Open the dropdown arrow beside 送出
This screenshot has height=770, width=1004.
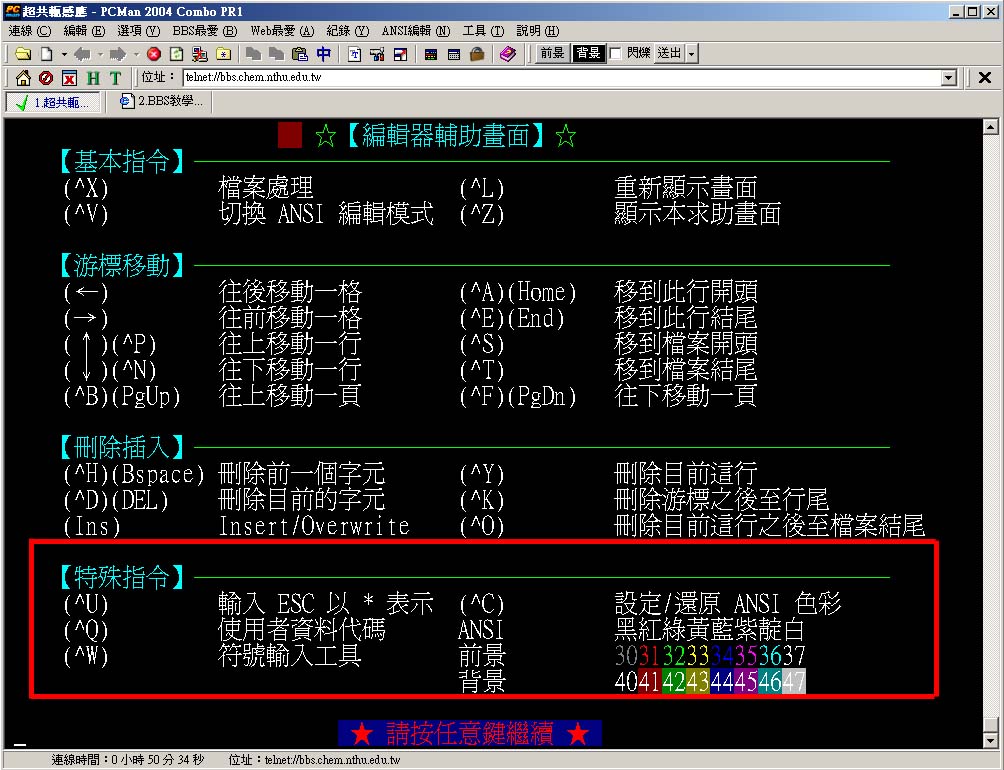click(x=692, y=54)
